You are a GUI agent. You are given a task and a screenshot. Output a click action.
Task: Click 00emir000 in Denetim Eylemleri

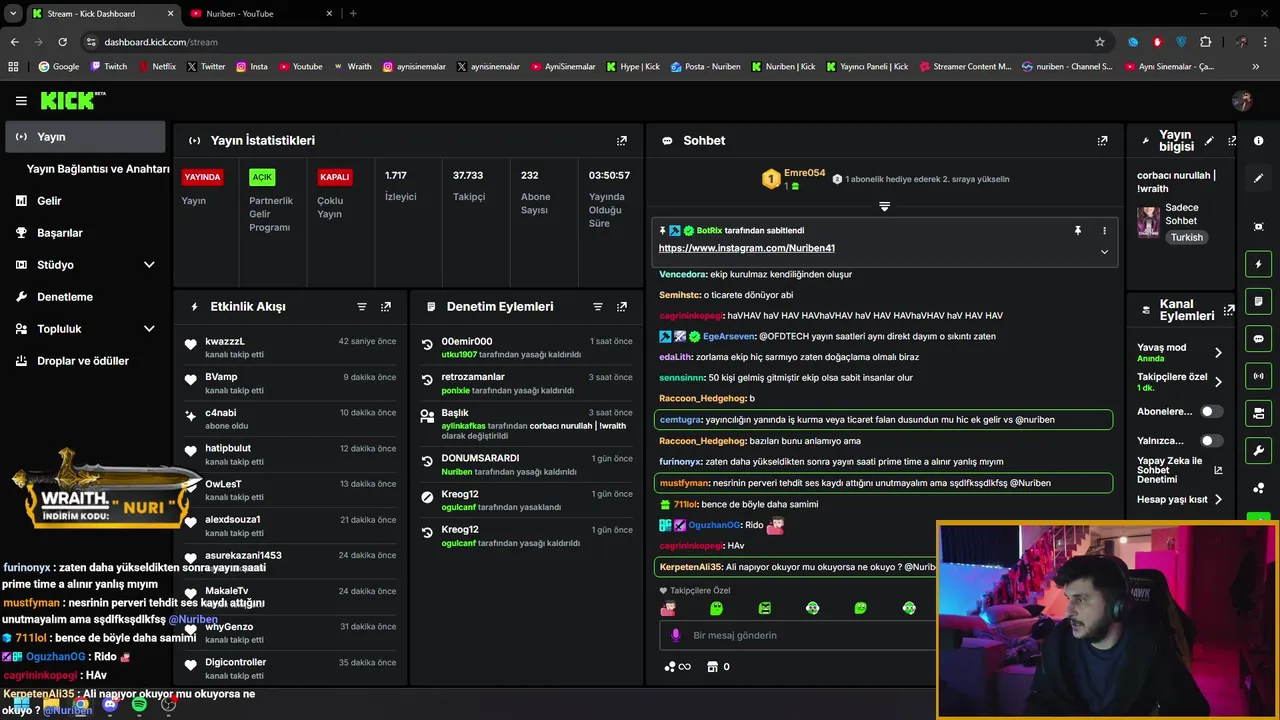pyautogui.click(x=467, y=342)
